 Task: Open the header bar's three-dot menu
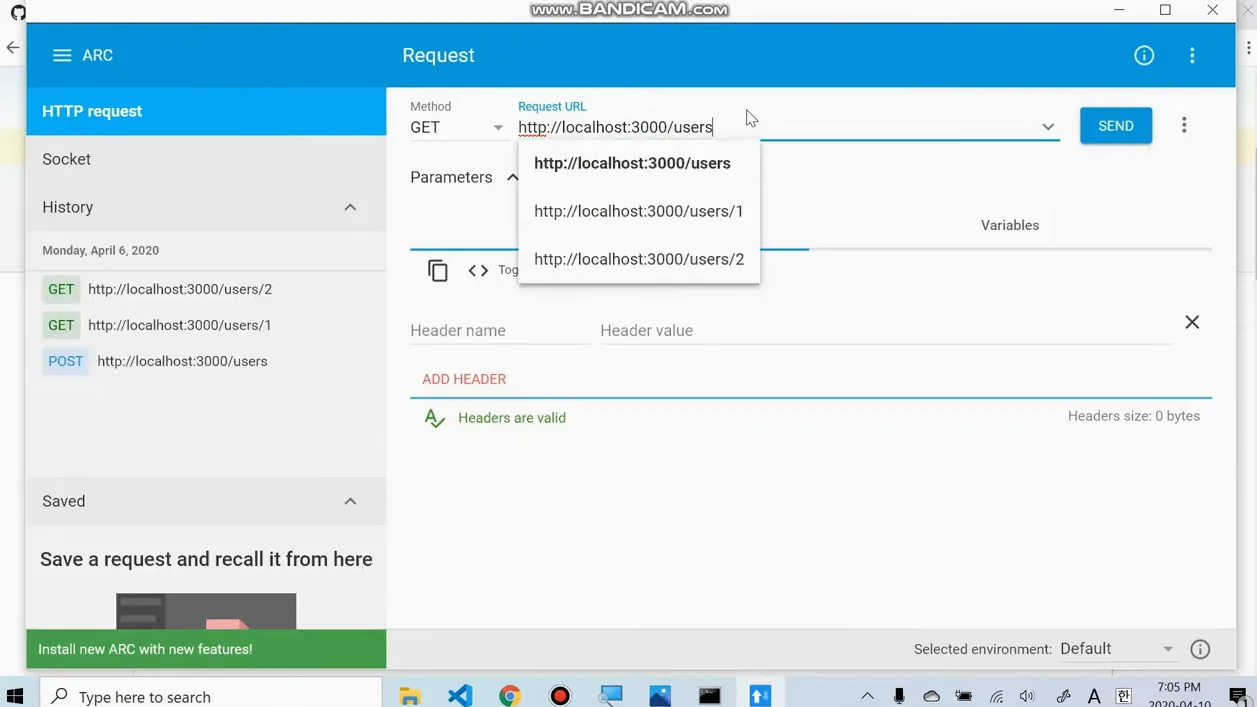(1192, 56)
